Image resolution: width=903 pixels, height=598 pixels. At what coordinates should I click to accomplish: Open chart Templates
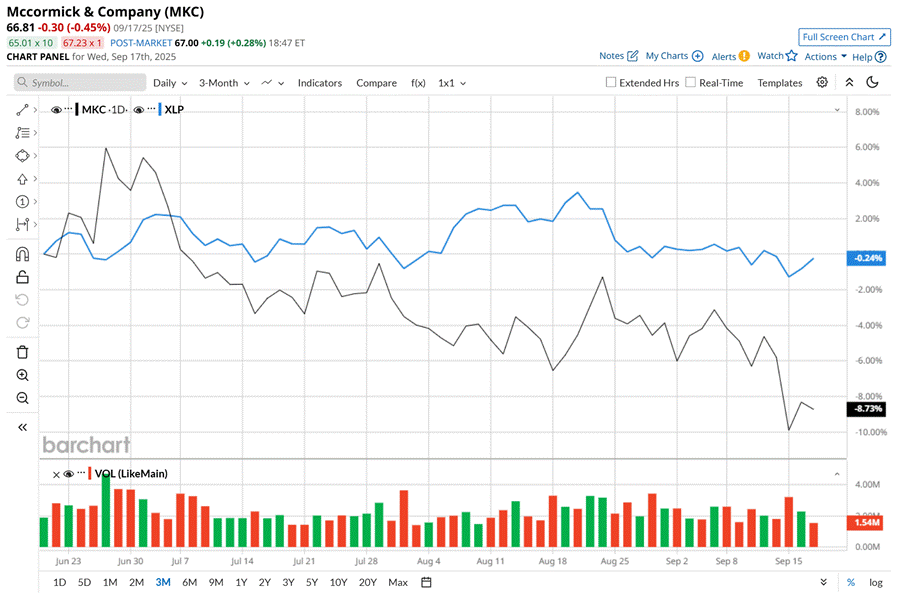pyautogui.click(x=780, y=83)
